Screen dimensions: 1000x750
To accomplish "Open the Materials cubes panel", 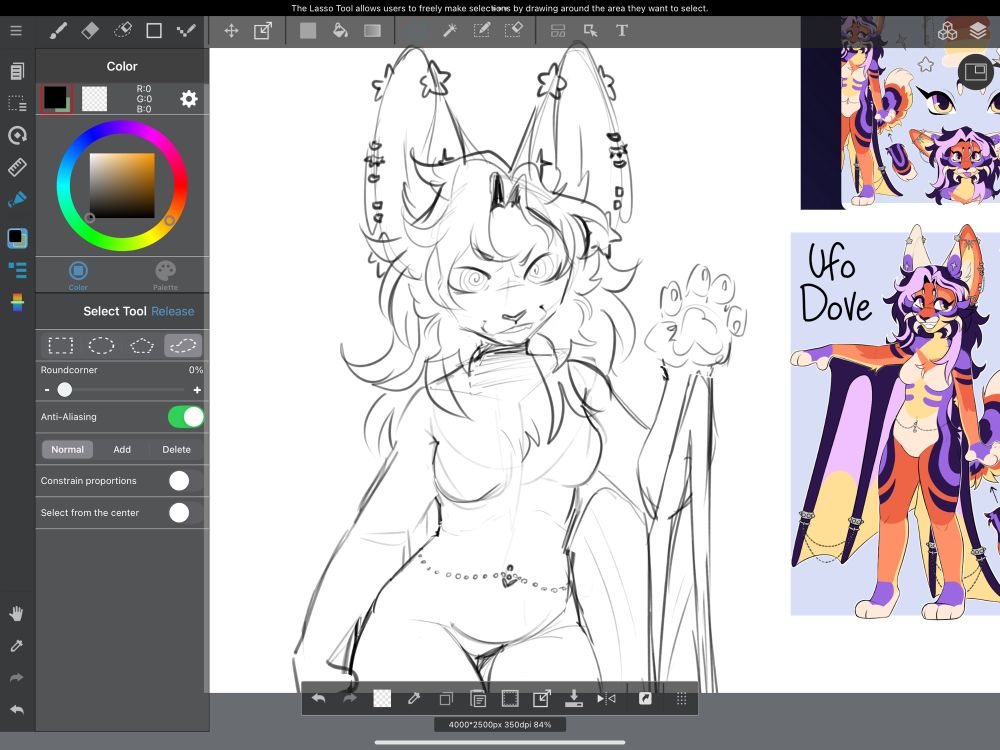I will (x=947, y=30).
